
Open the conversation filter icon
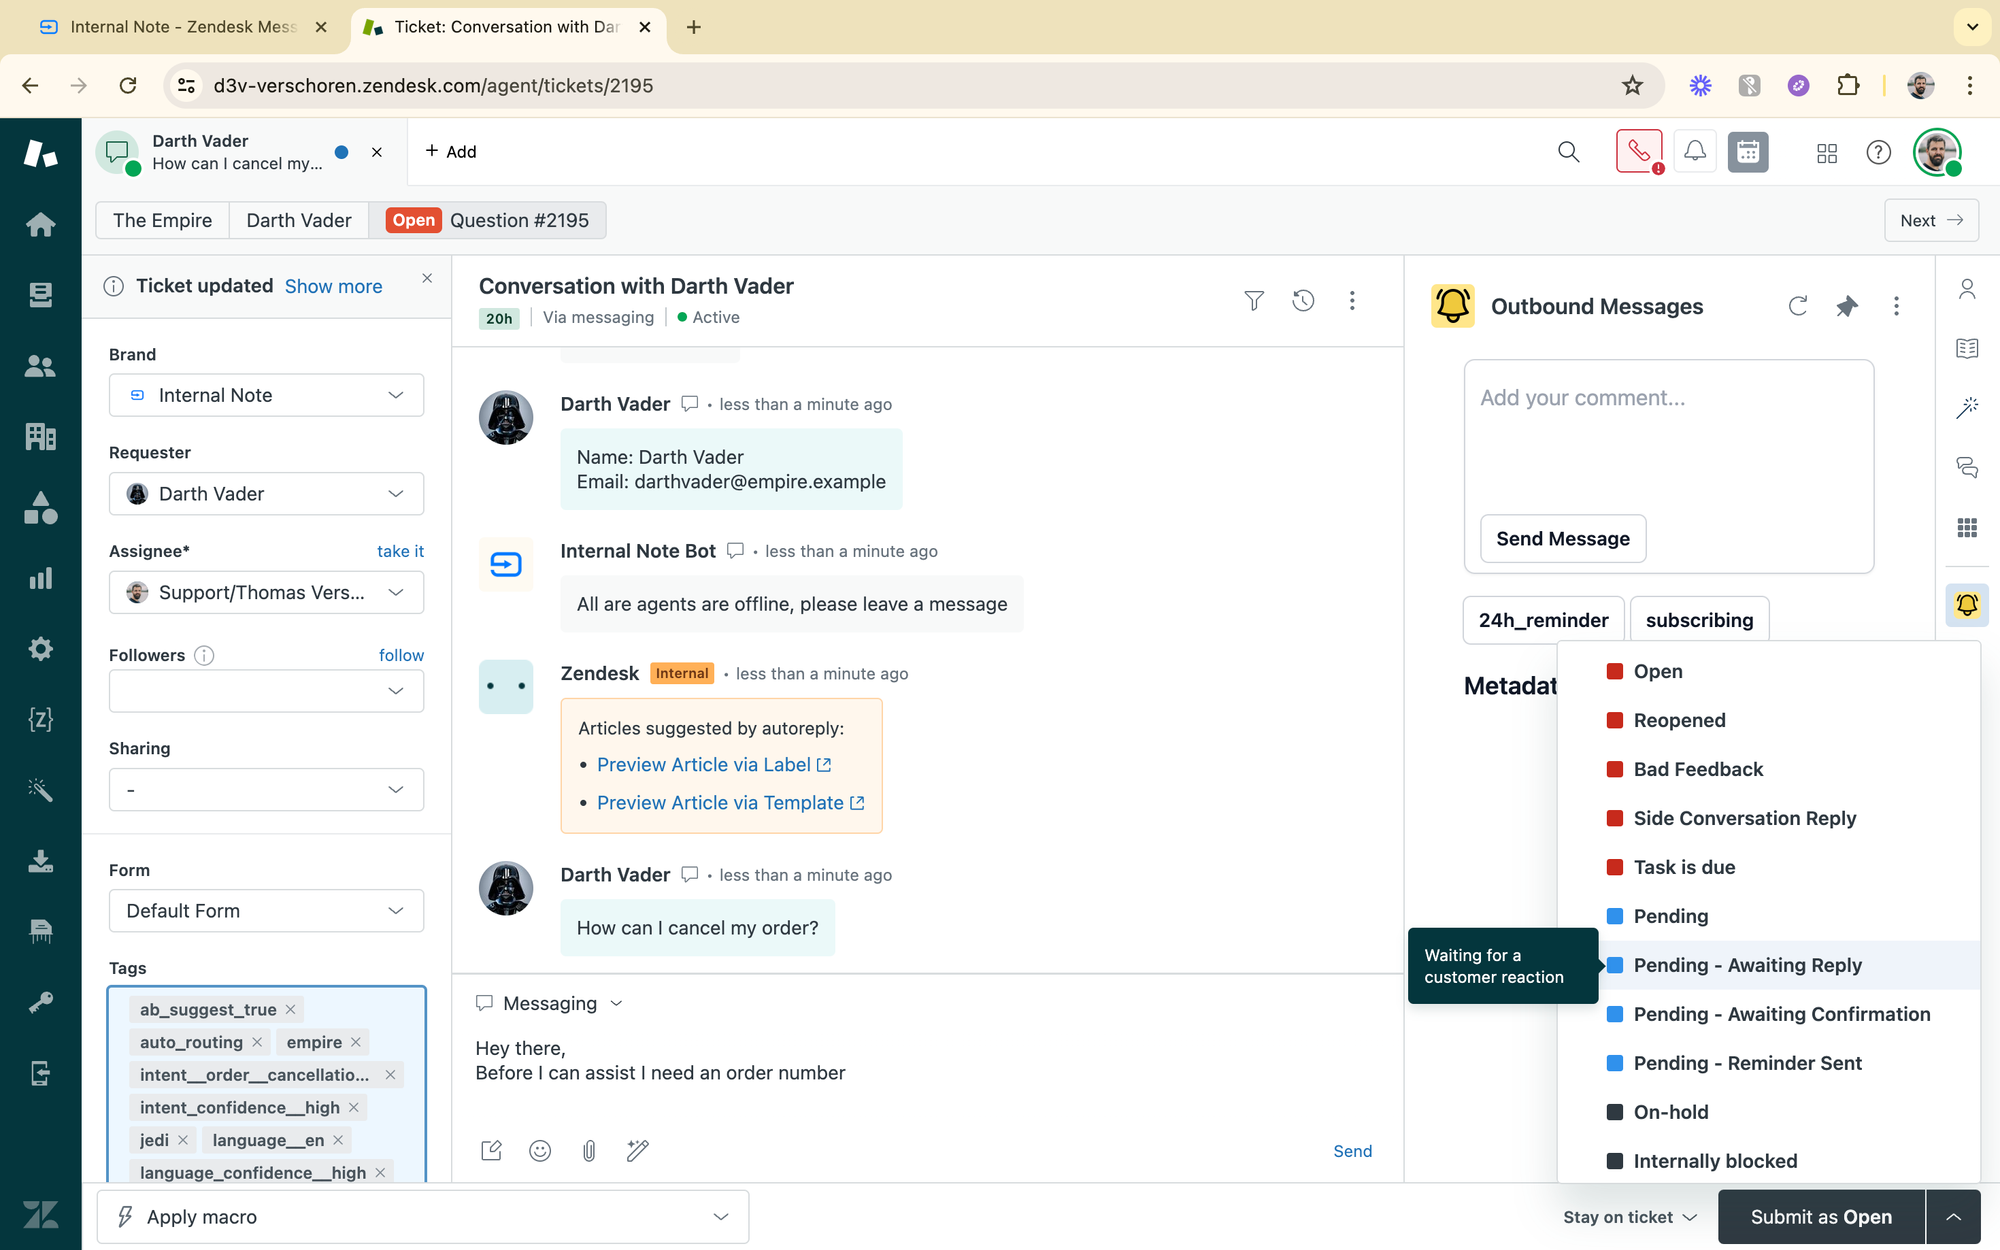coord(1253,300)
